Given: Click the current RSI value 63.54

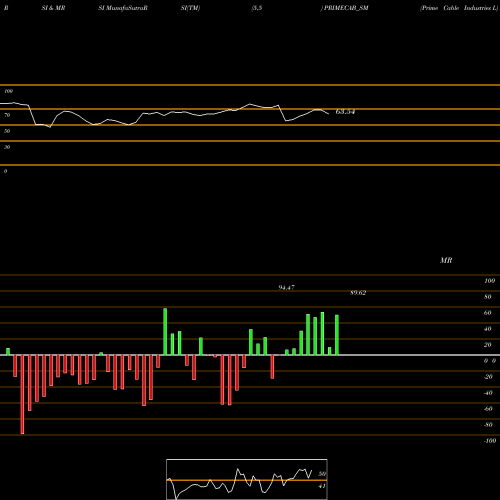Looking at the screenshot, I should (345, 112).
